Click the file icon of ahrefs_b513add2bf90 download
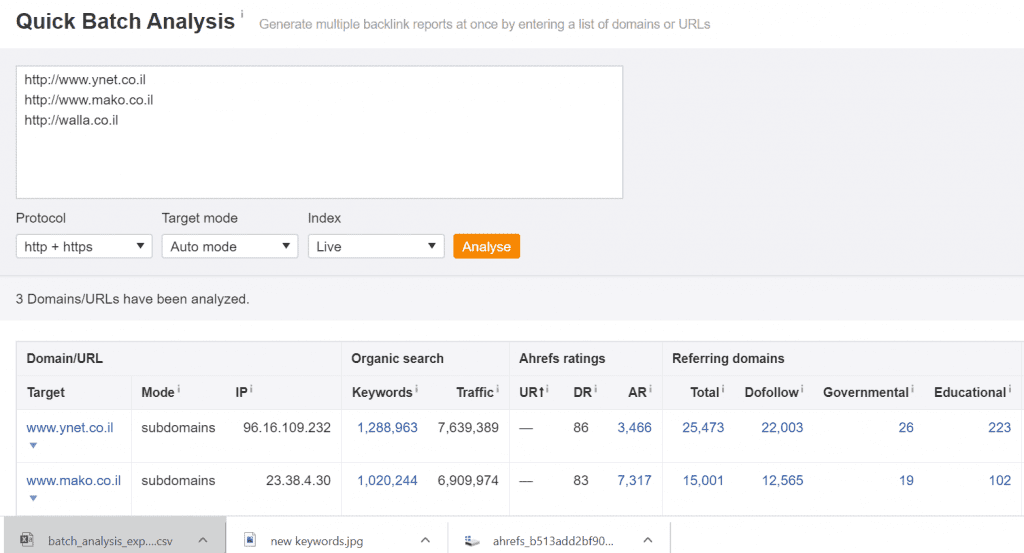 [472, 540]
